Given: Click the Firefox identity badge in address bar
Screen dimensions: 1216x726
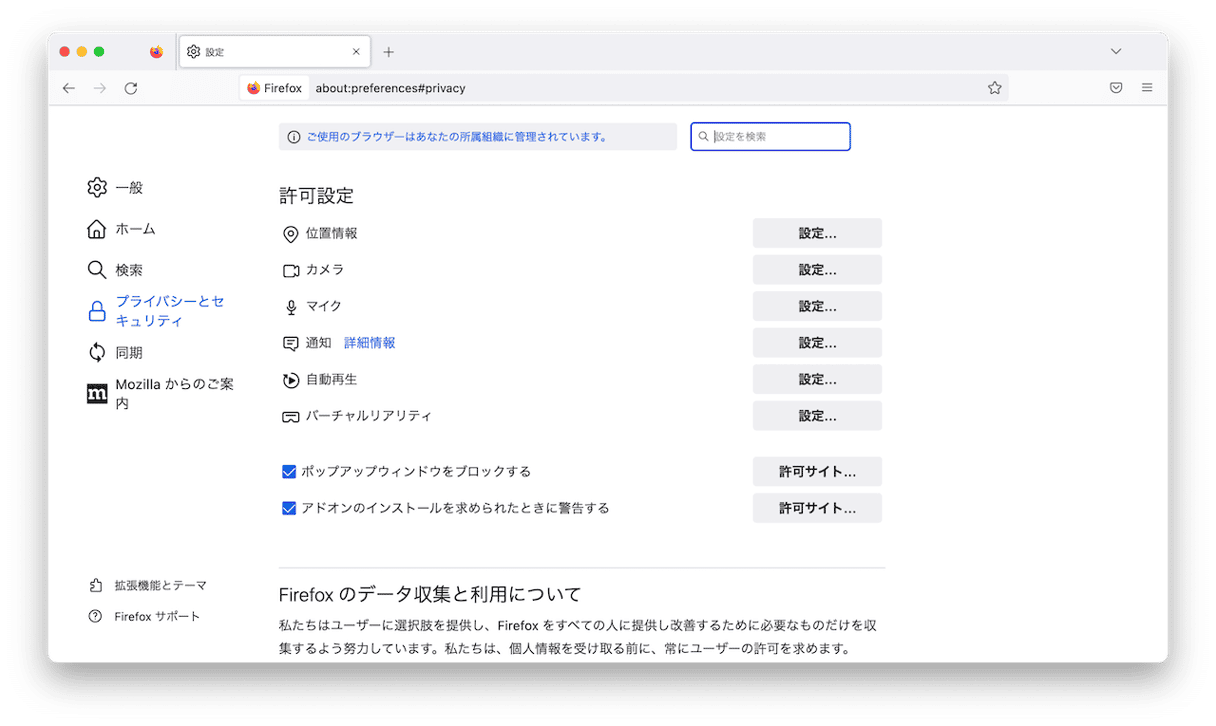Looking at the screenshot, I should [275, 88].
